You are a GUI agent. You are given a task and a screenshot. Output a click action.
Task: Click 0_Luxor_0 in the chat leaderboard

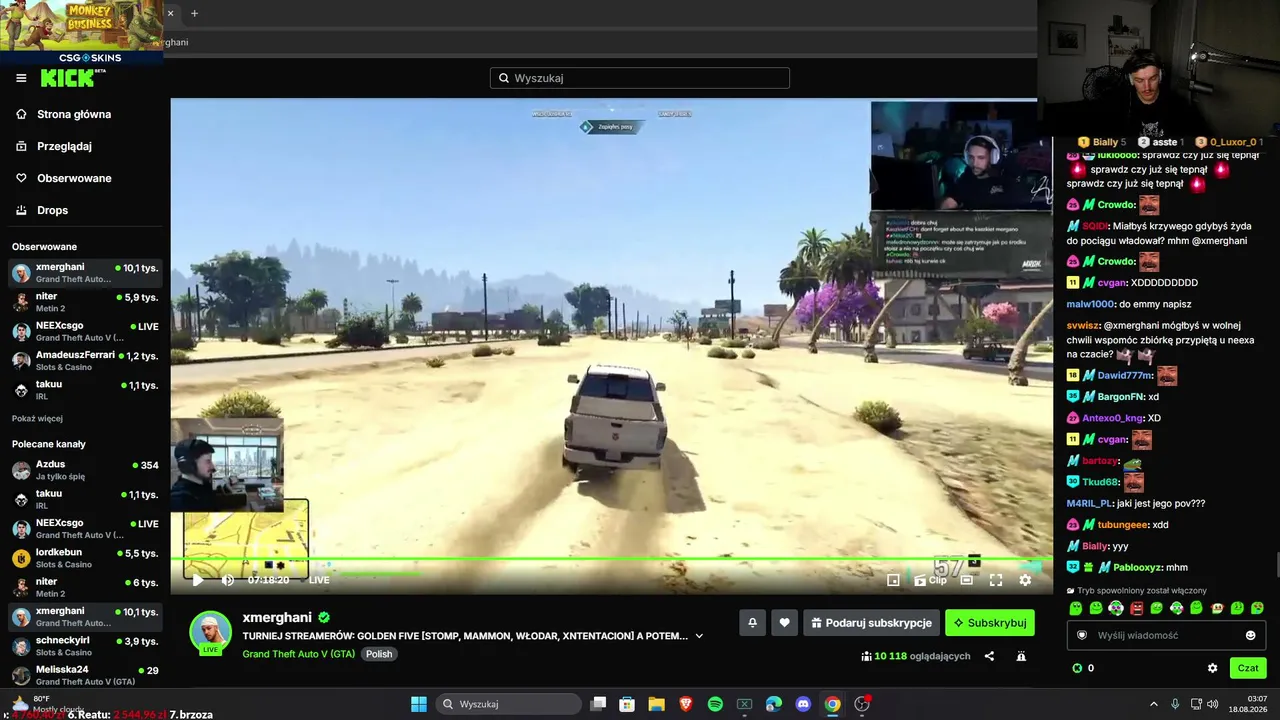(1233, 143)
